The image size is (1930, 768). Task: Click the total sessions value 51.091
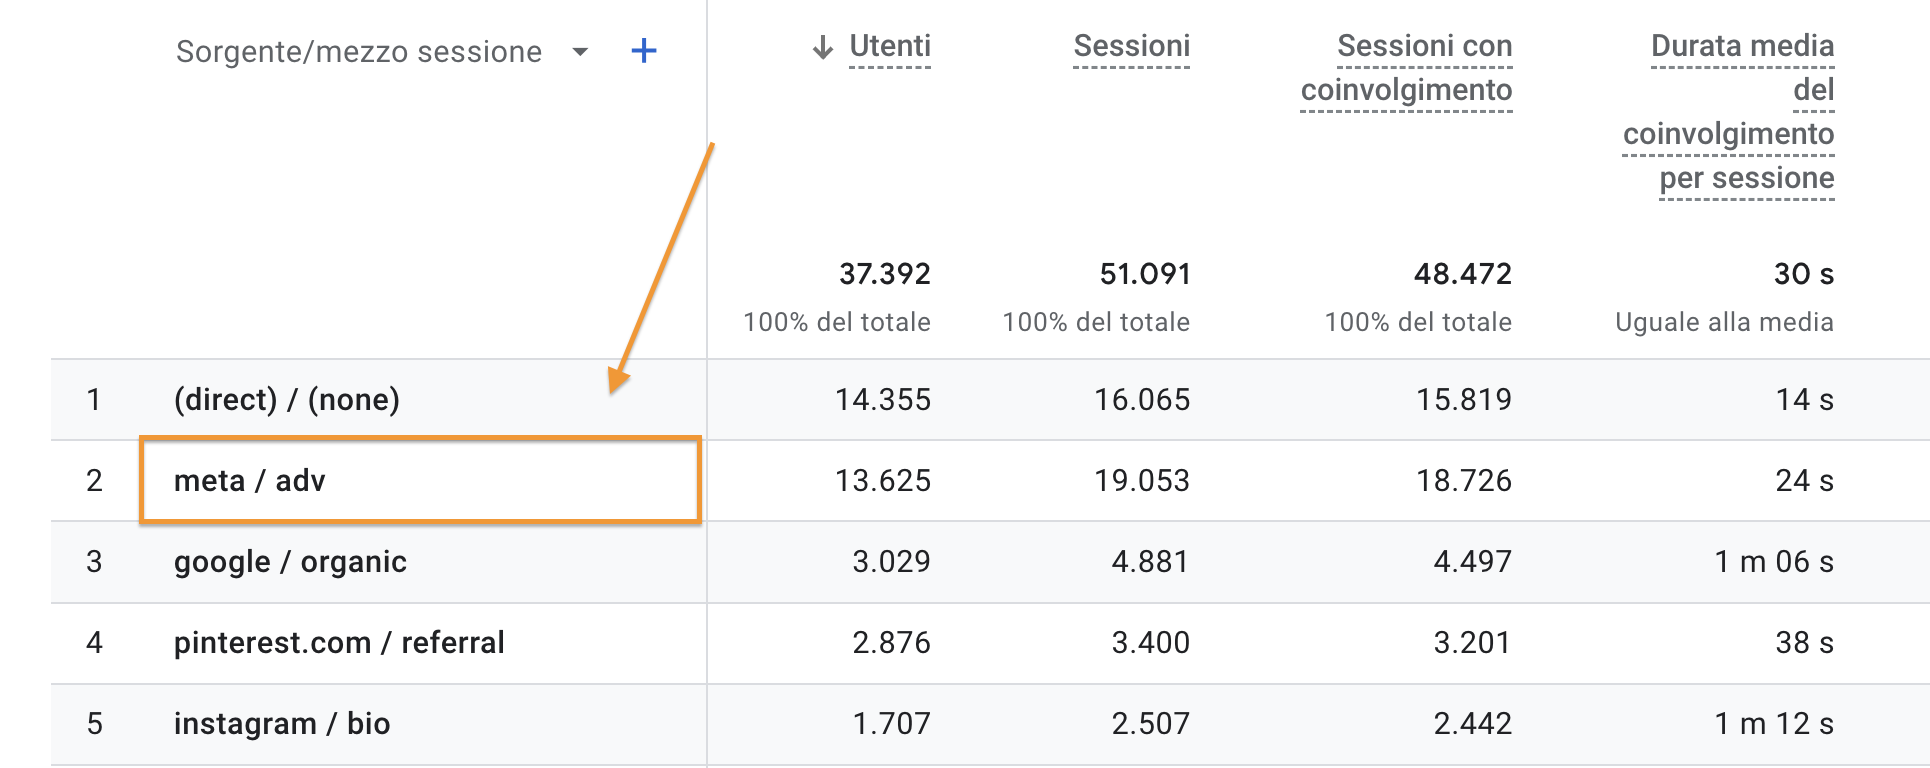tap(1145, 274)
